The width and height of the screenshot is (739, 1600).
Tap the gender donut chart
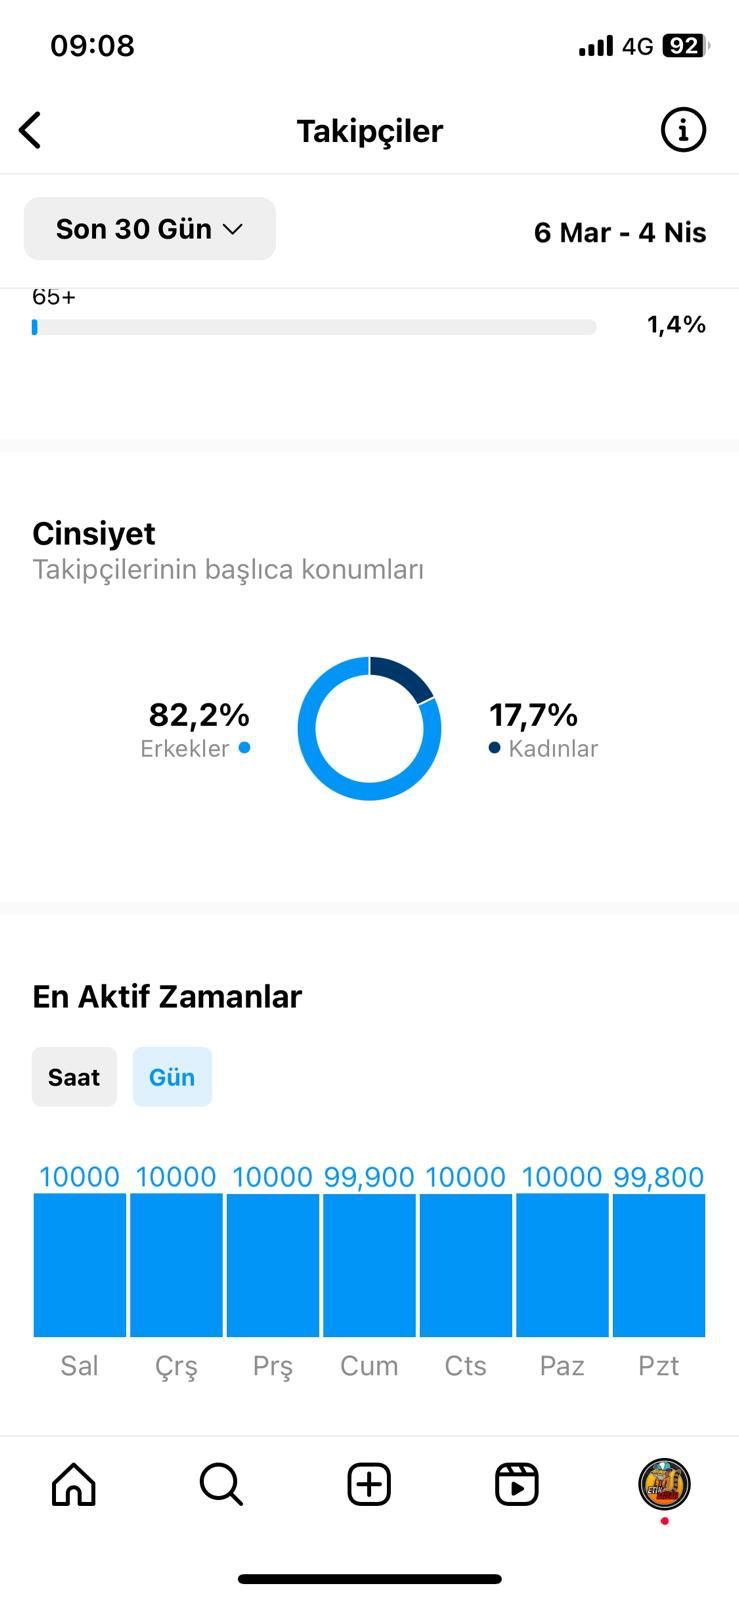[x=369, y=728]
